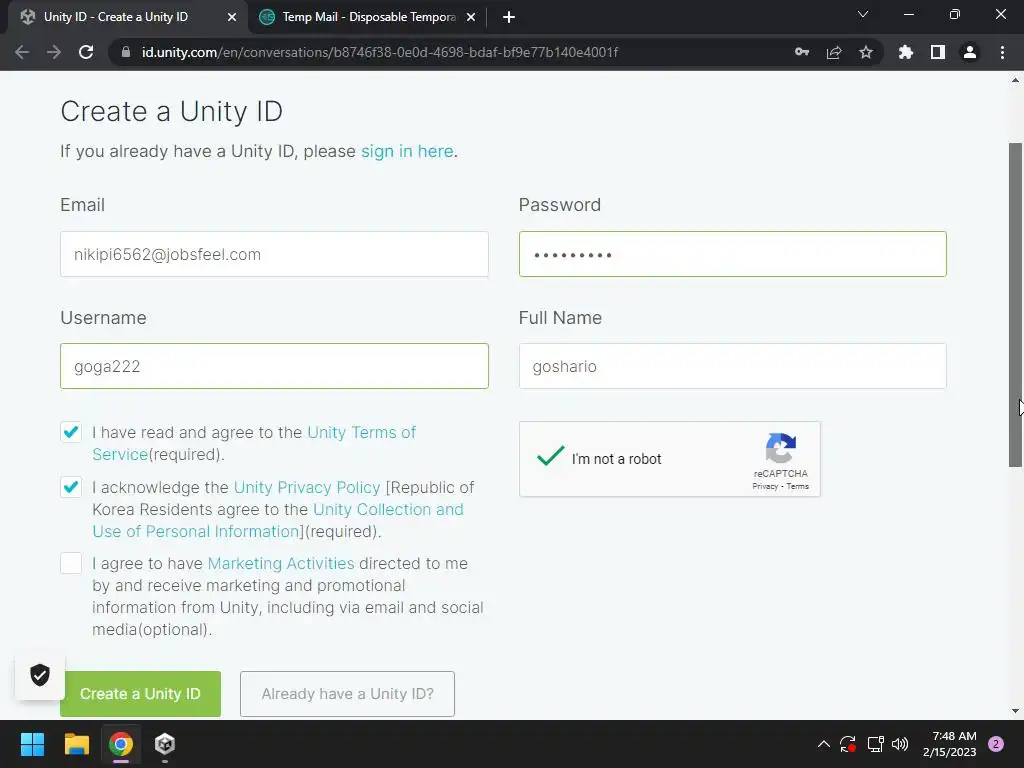Viewport: 1024px width, 768px height.
Task: Switch to the Unity ID tab
Action: pyautogui.click(x=128, y=17)
